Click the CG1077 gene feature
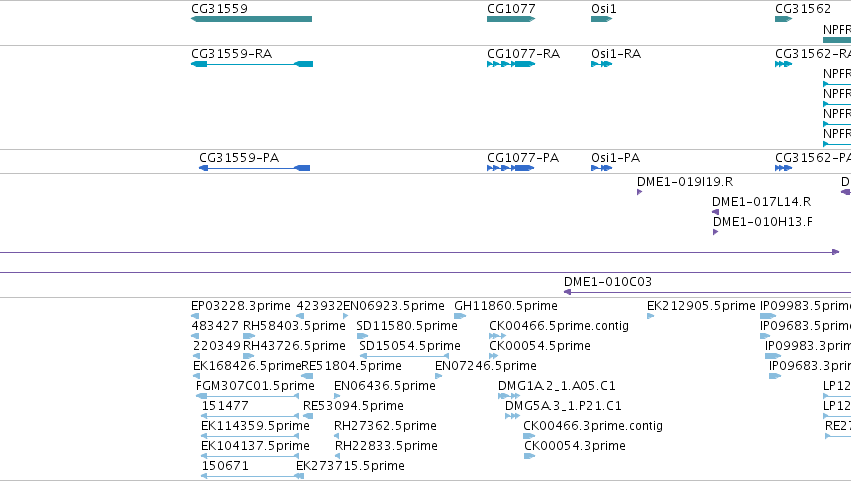The width and height of the screenshot is (851, 481). click(x=511, y=19)
